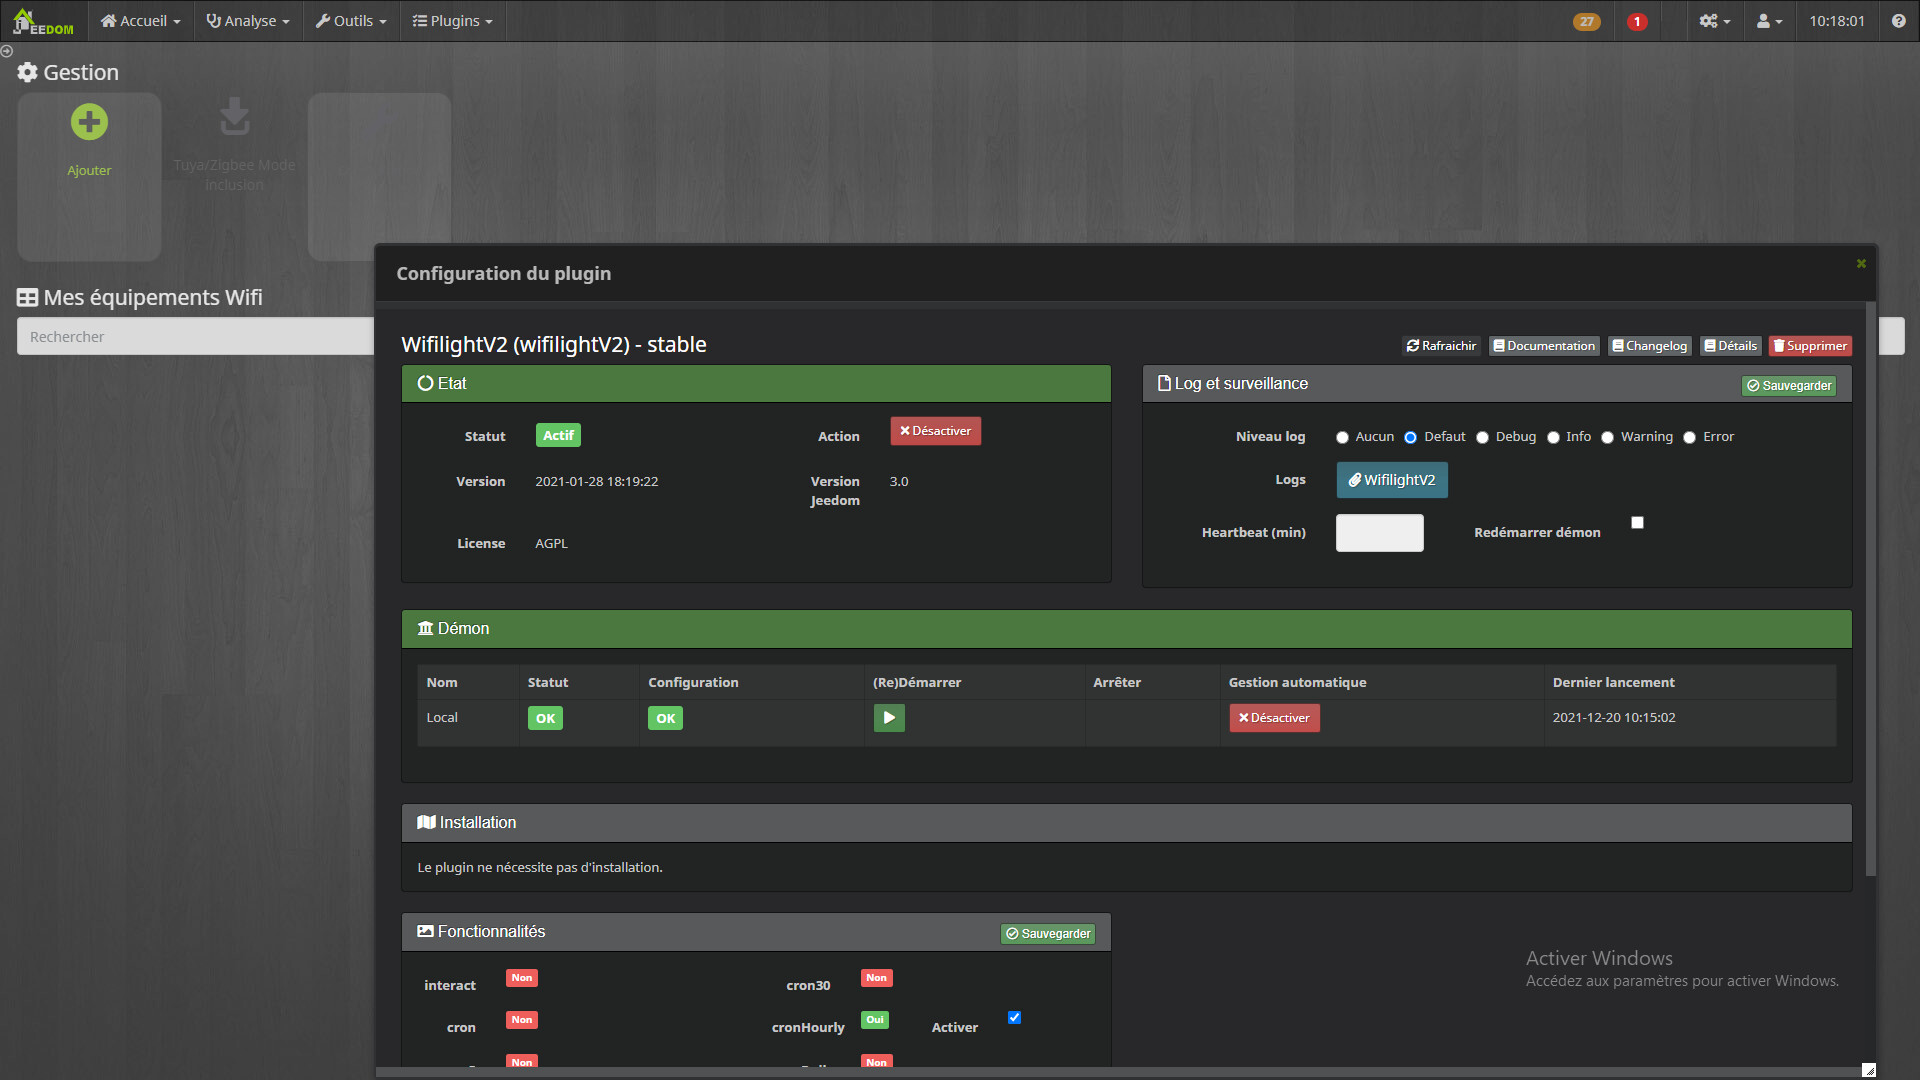
Task: Uncheck the Activer checkbox
Action: point(1014,1018)
